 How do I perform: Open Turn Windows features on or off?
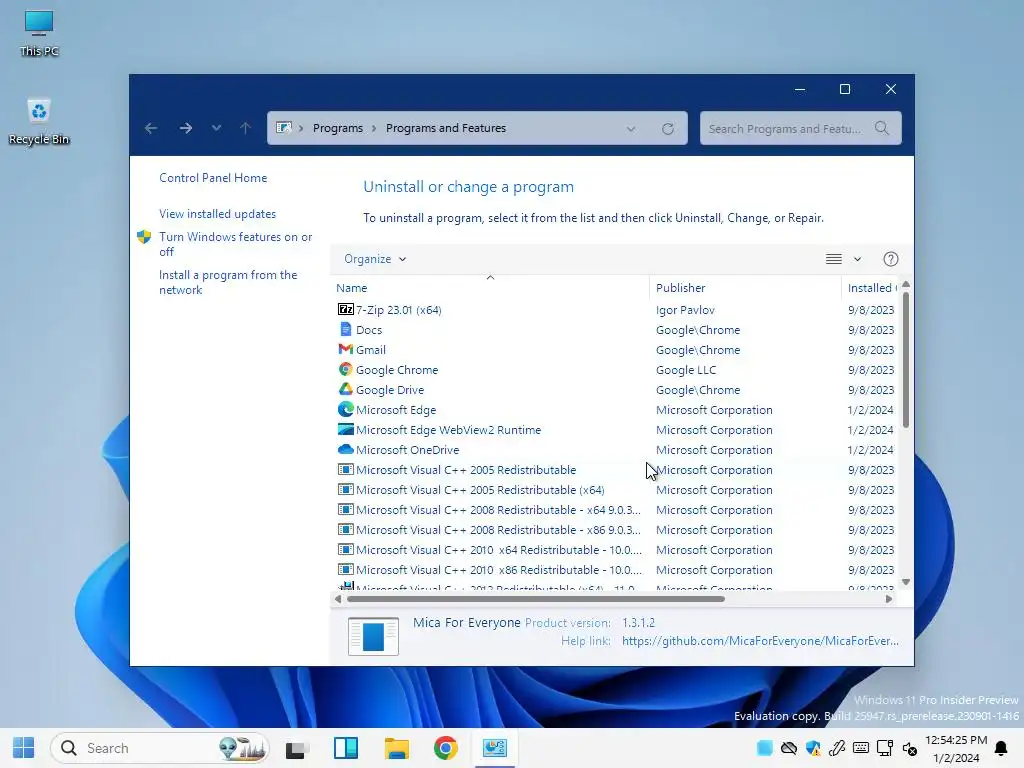pos(236,244)
